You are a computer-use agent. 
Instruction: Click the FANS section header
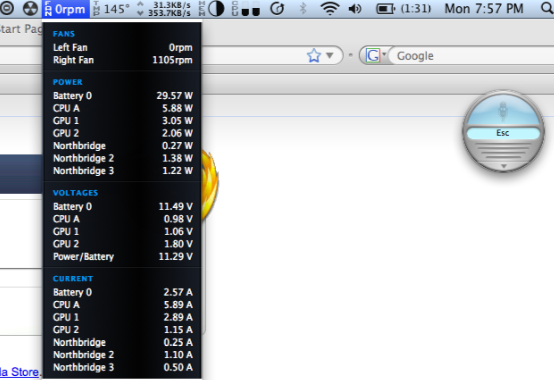[x=64, y=34]
